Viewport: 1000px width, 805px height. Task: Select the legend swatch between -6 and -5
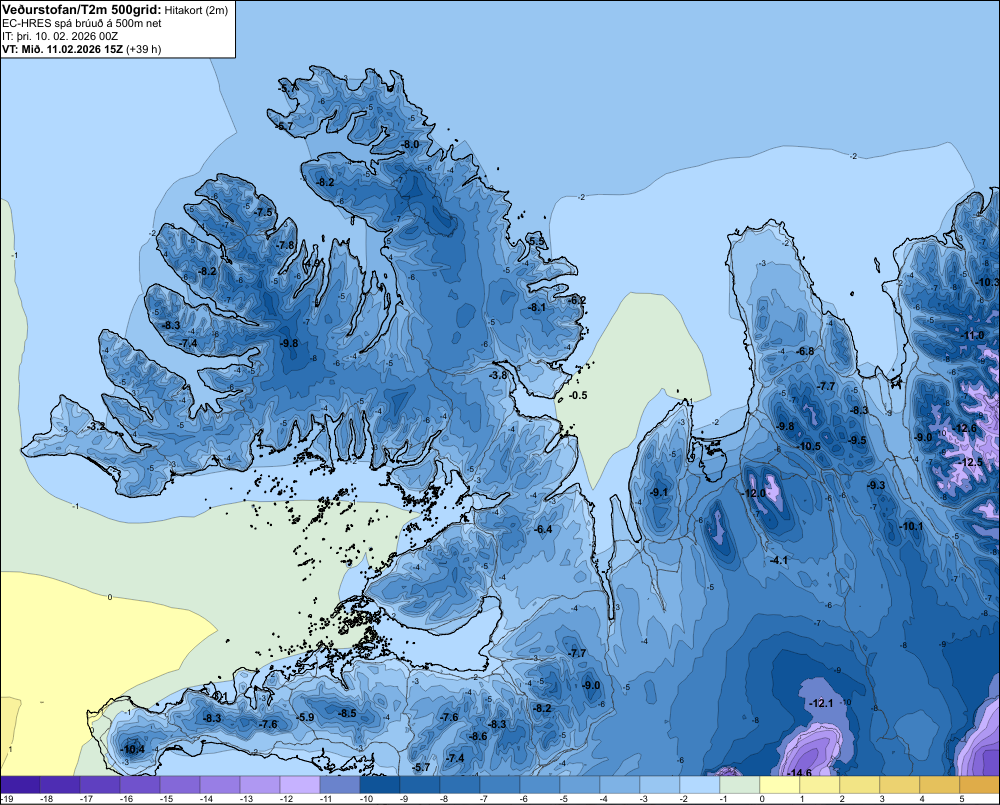pos(540,785)
